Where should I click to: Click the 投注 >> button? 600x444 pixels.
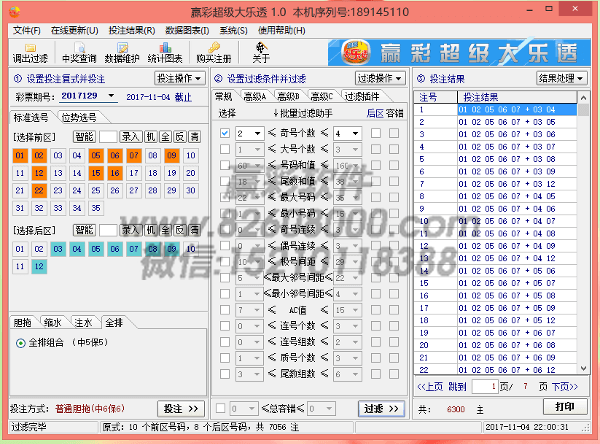pos(181,409)
